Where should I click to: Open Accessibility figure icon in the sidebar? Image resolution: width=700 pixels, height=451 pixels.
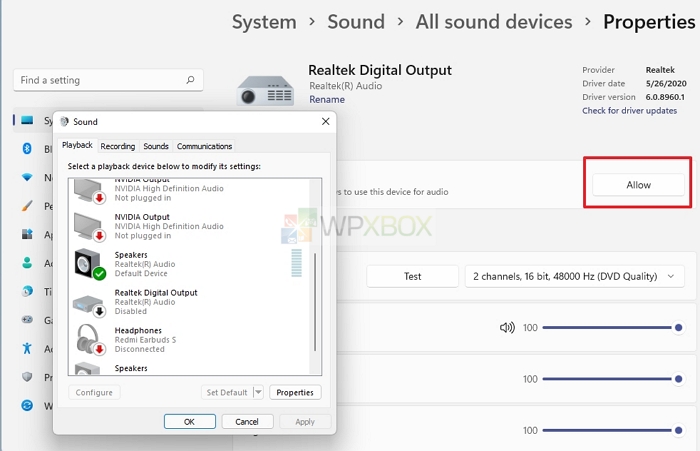coord(27,348)
